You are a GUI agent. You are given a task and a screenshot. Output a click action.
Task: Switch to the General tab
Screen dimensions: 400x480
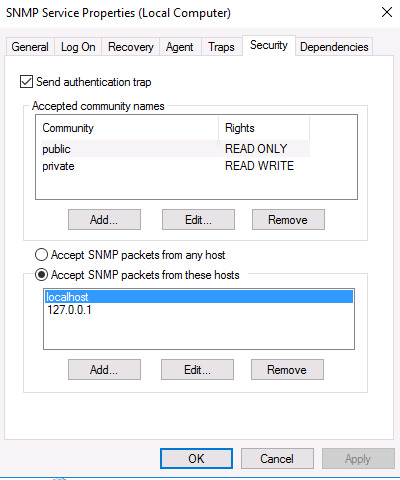[30, 47]
